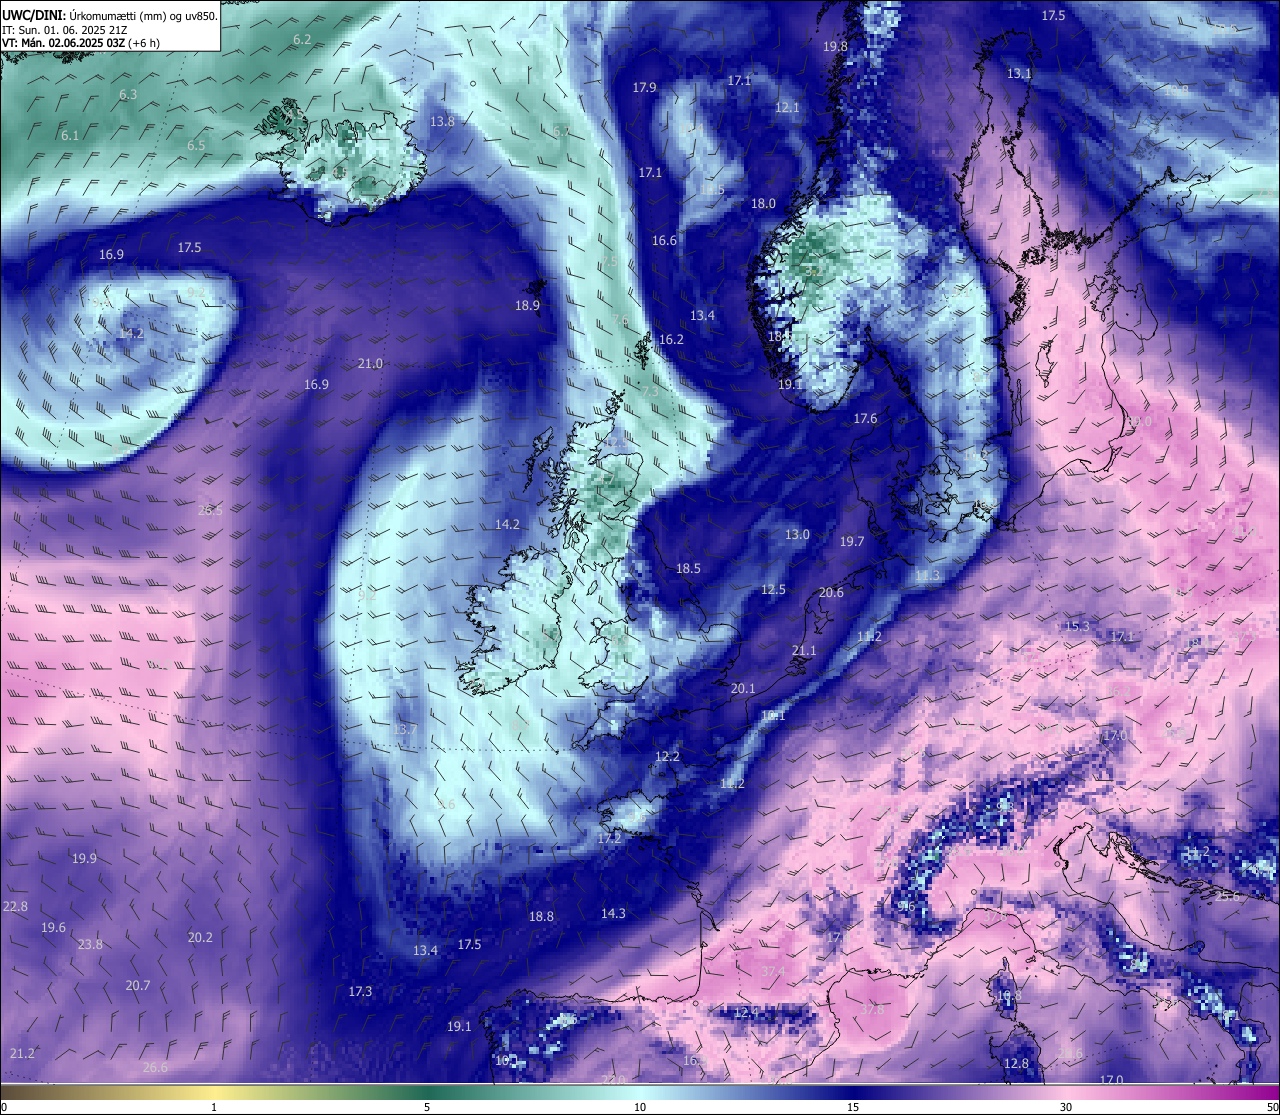Screen dimensions: 1280x1115
Task: Click the 19.9 value label
Action: click(84, 859)
